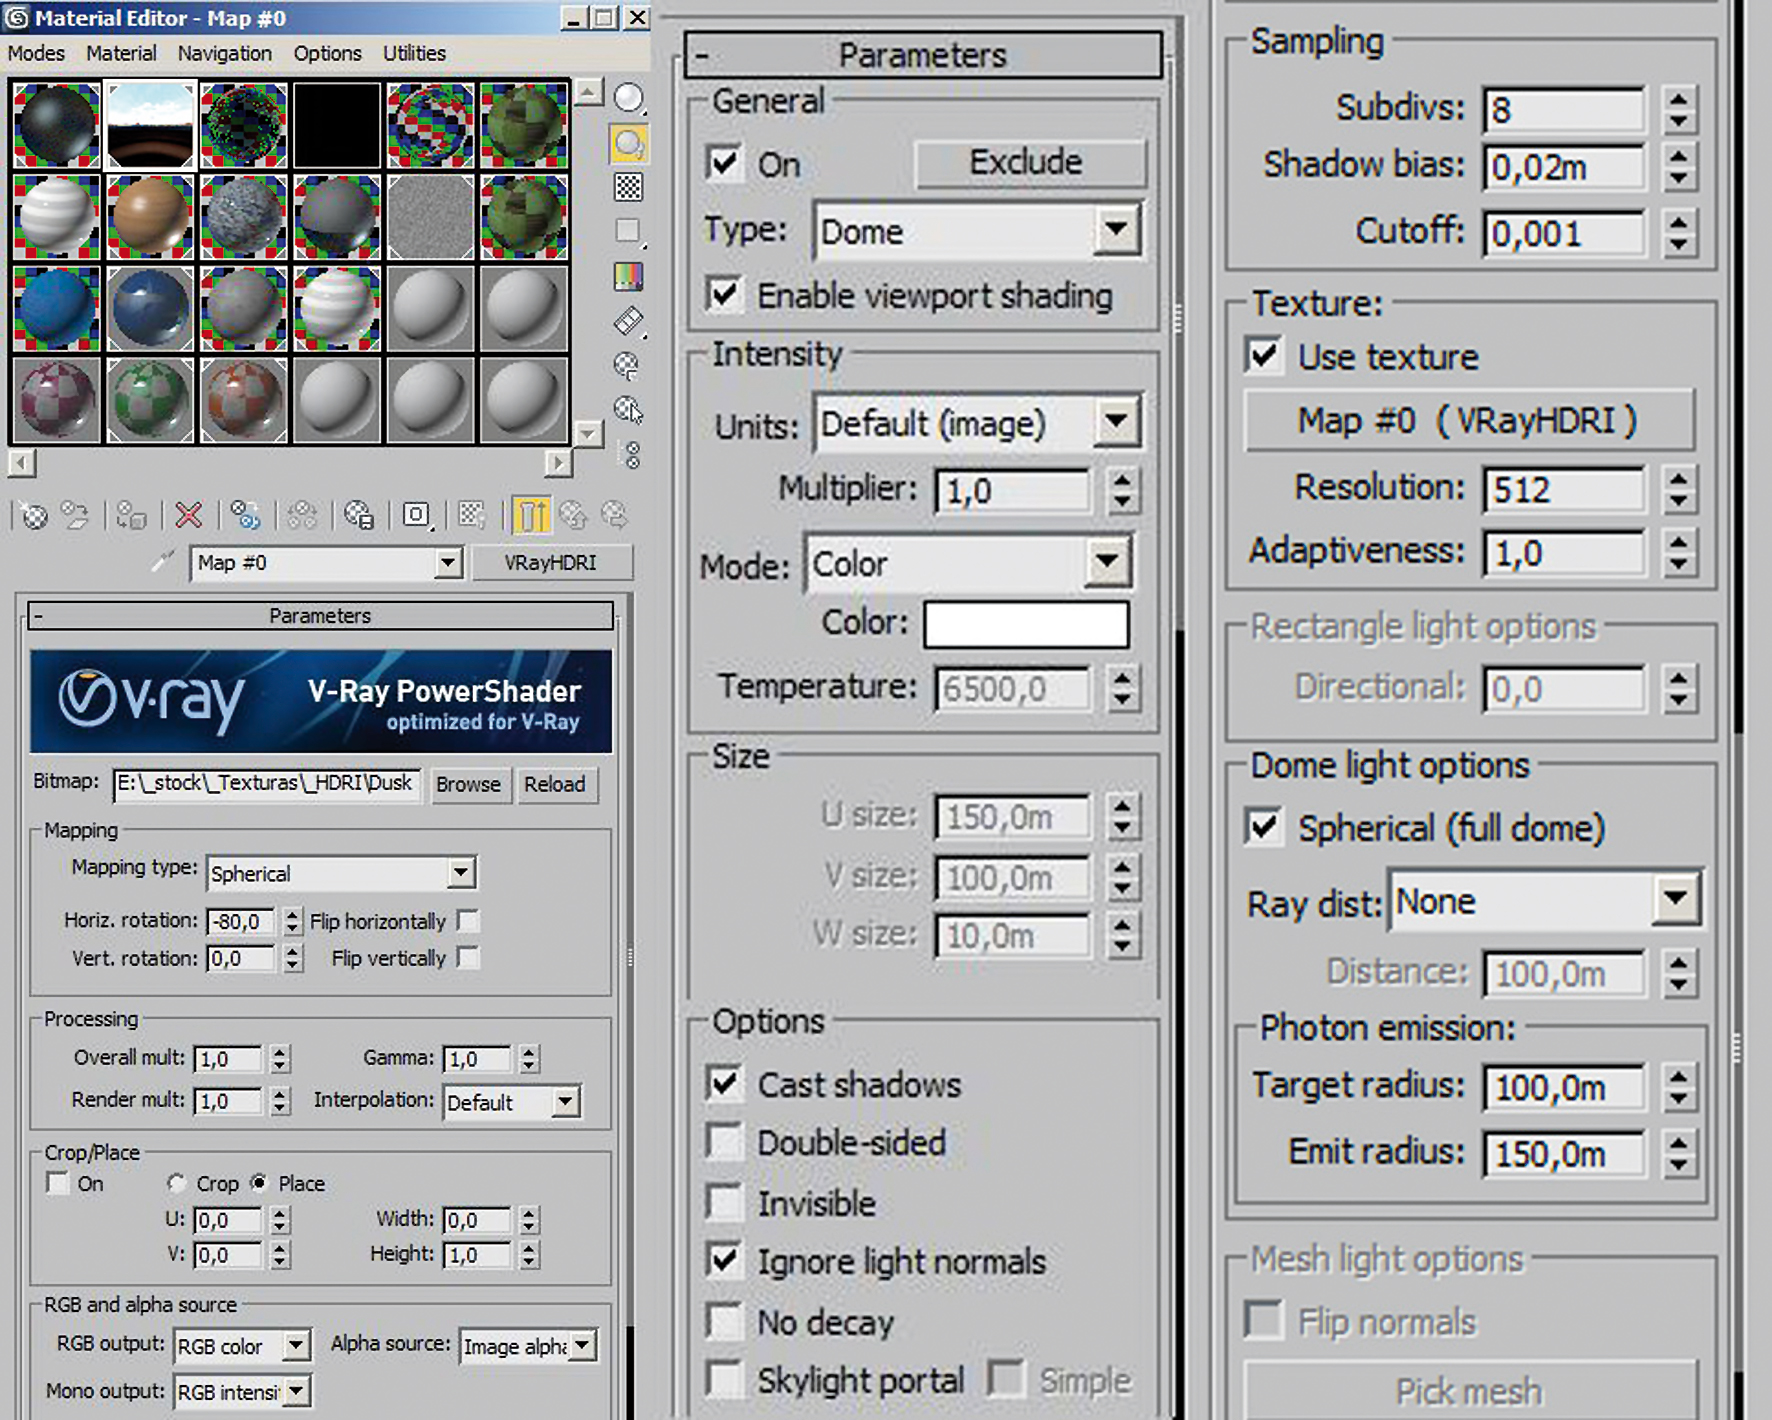Viewport: 1772px width, 1420px height.
Task: Toggle the Backlight sample icon
Action: (x=628, y=144)
